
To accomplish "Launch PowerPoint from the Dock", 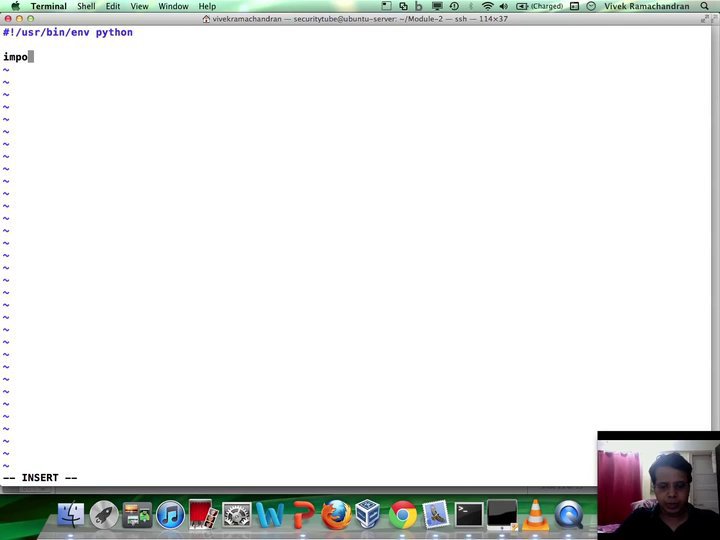I will [304, 514].
